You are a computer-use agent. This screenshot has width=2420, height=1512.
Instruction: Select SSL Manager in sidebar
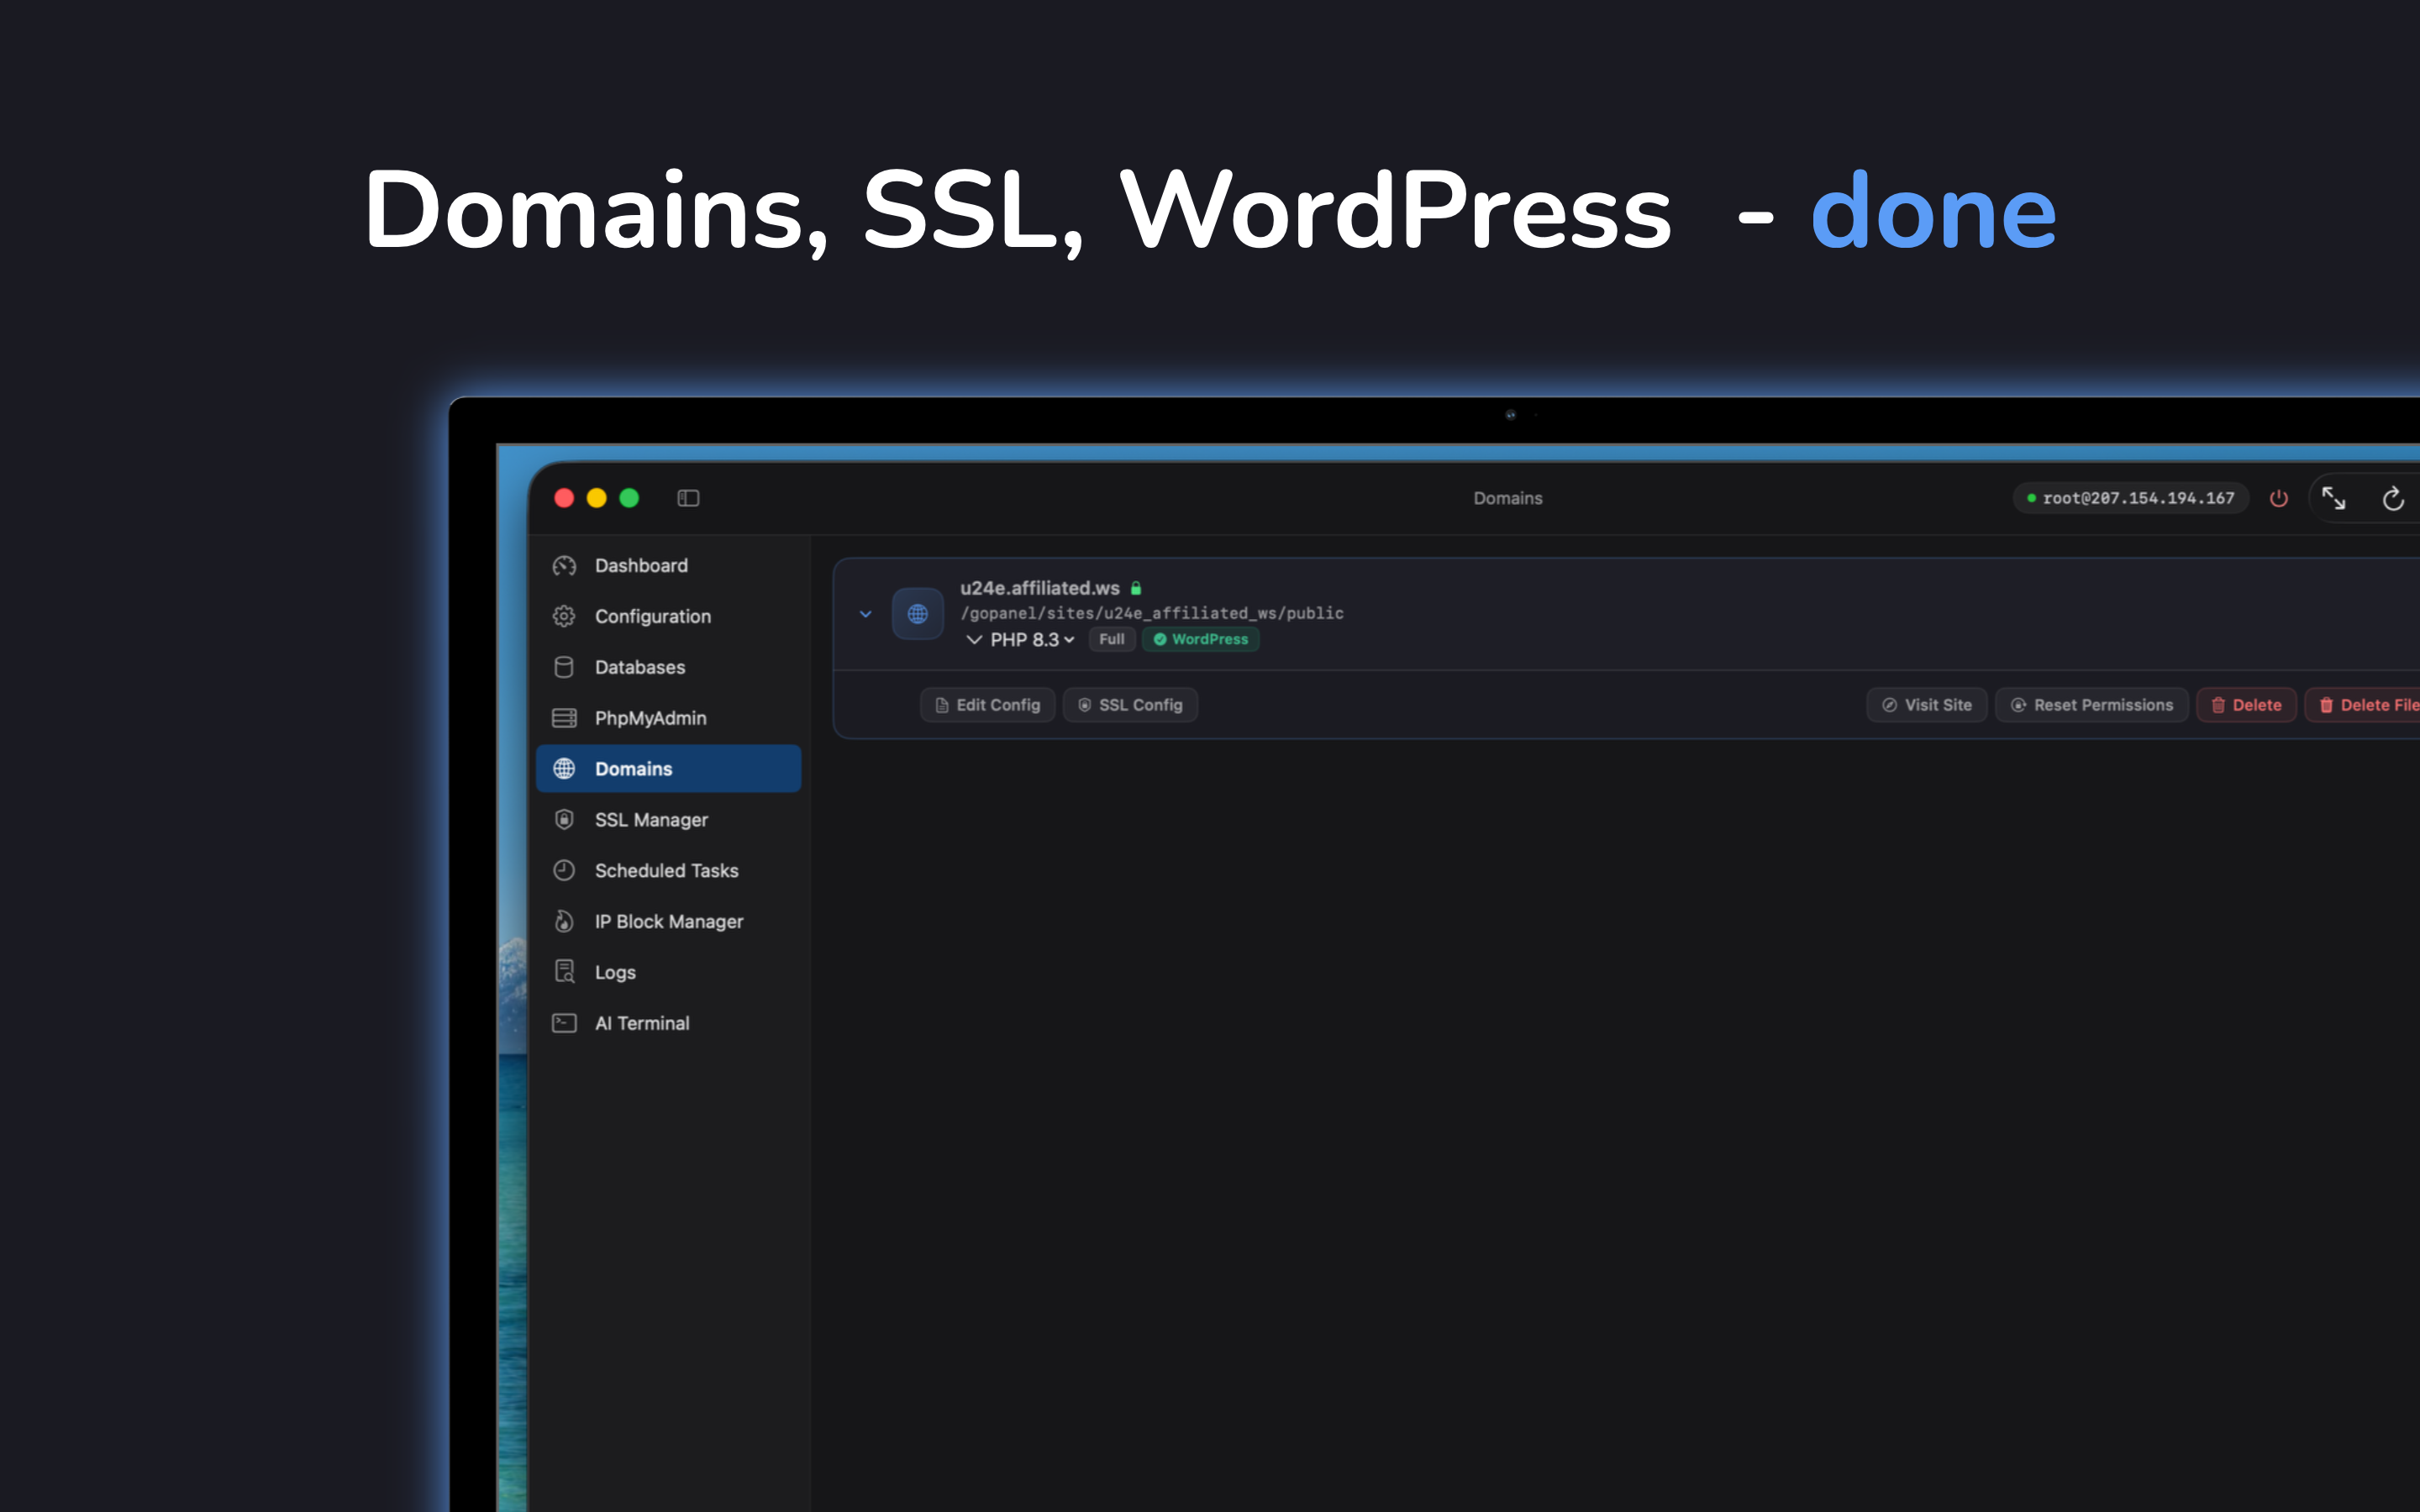click(x=650, y=820)
